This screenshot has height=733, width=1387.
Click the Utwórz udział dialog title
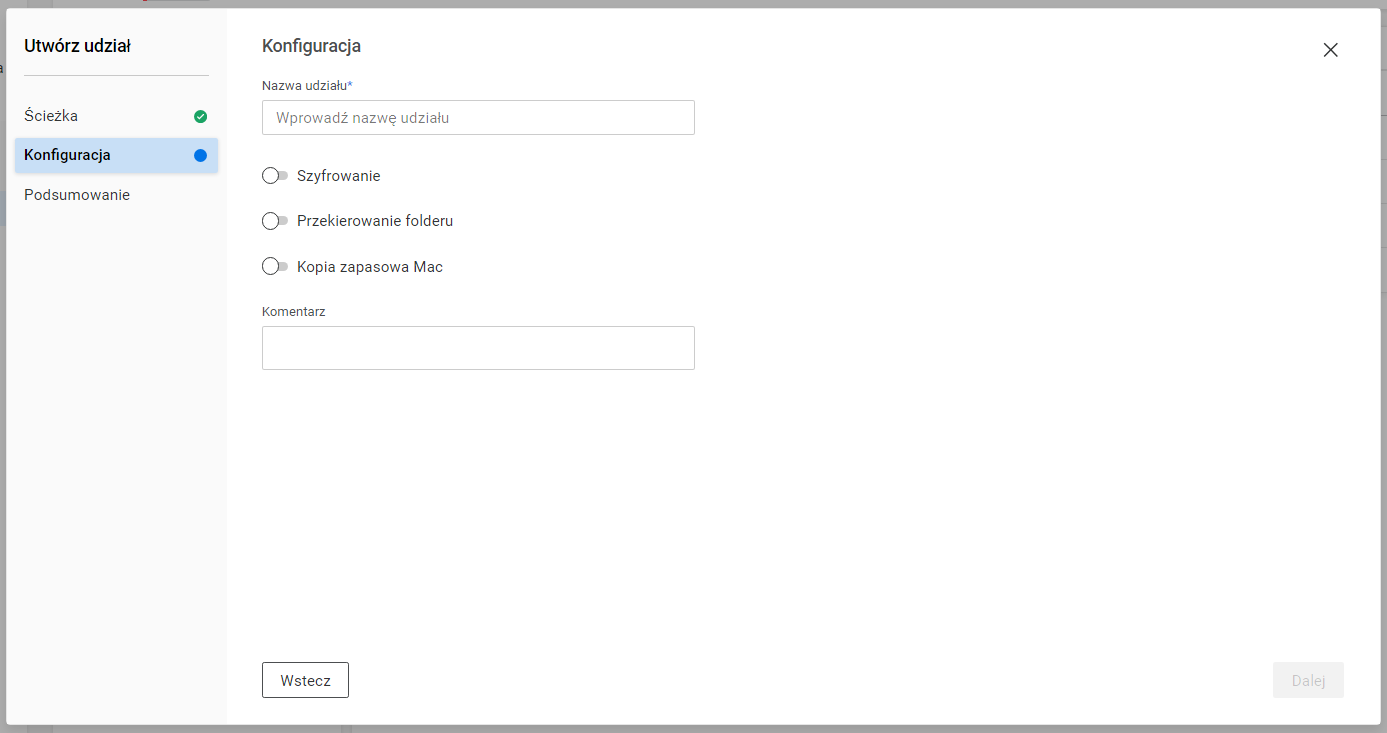[x=77, y=46]
